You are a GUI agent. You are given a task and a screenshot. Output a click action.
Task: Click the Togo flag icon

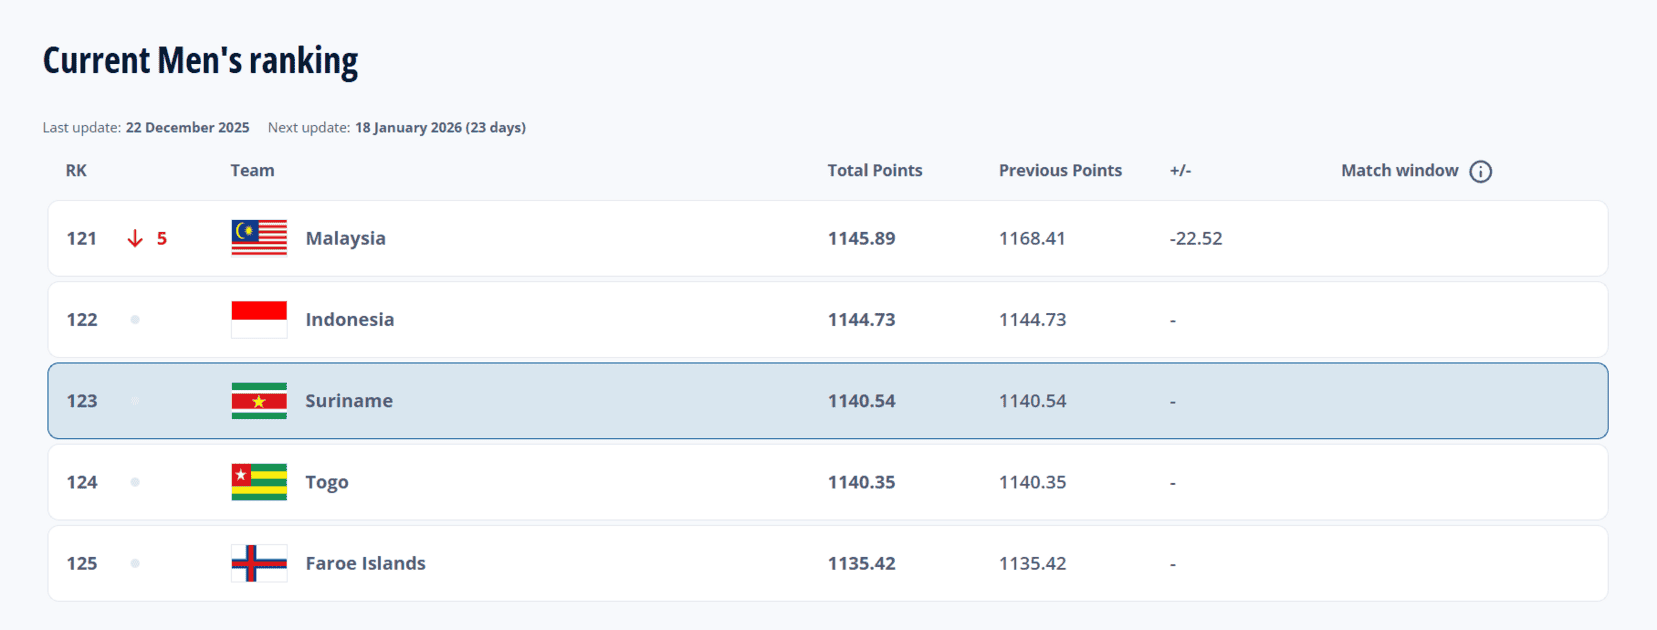[x=259, y=482]
